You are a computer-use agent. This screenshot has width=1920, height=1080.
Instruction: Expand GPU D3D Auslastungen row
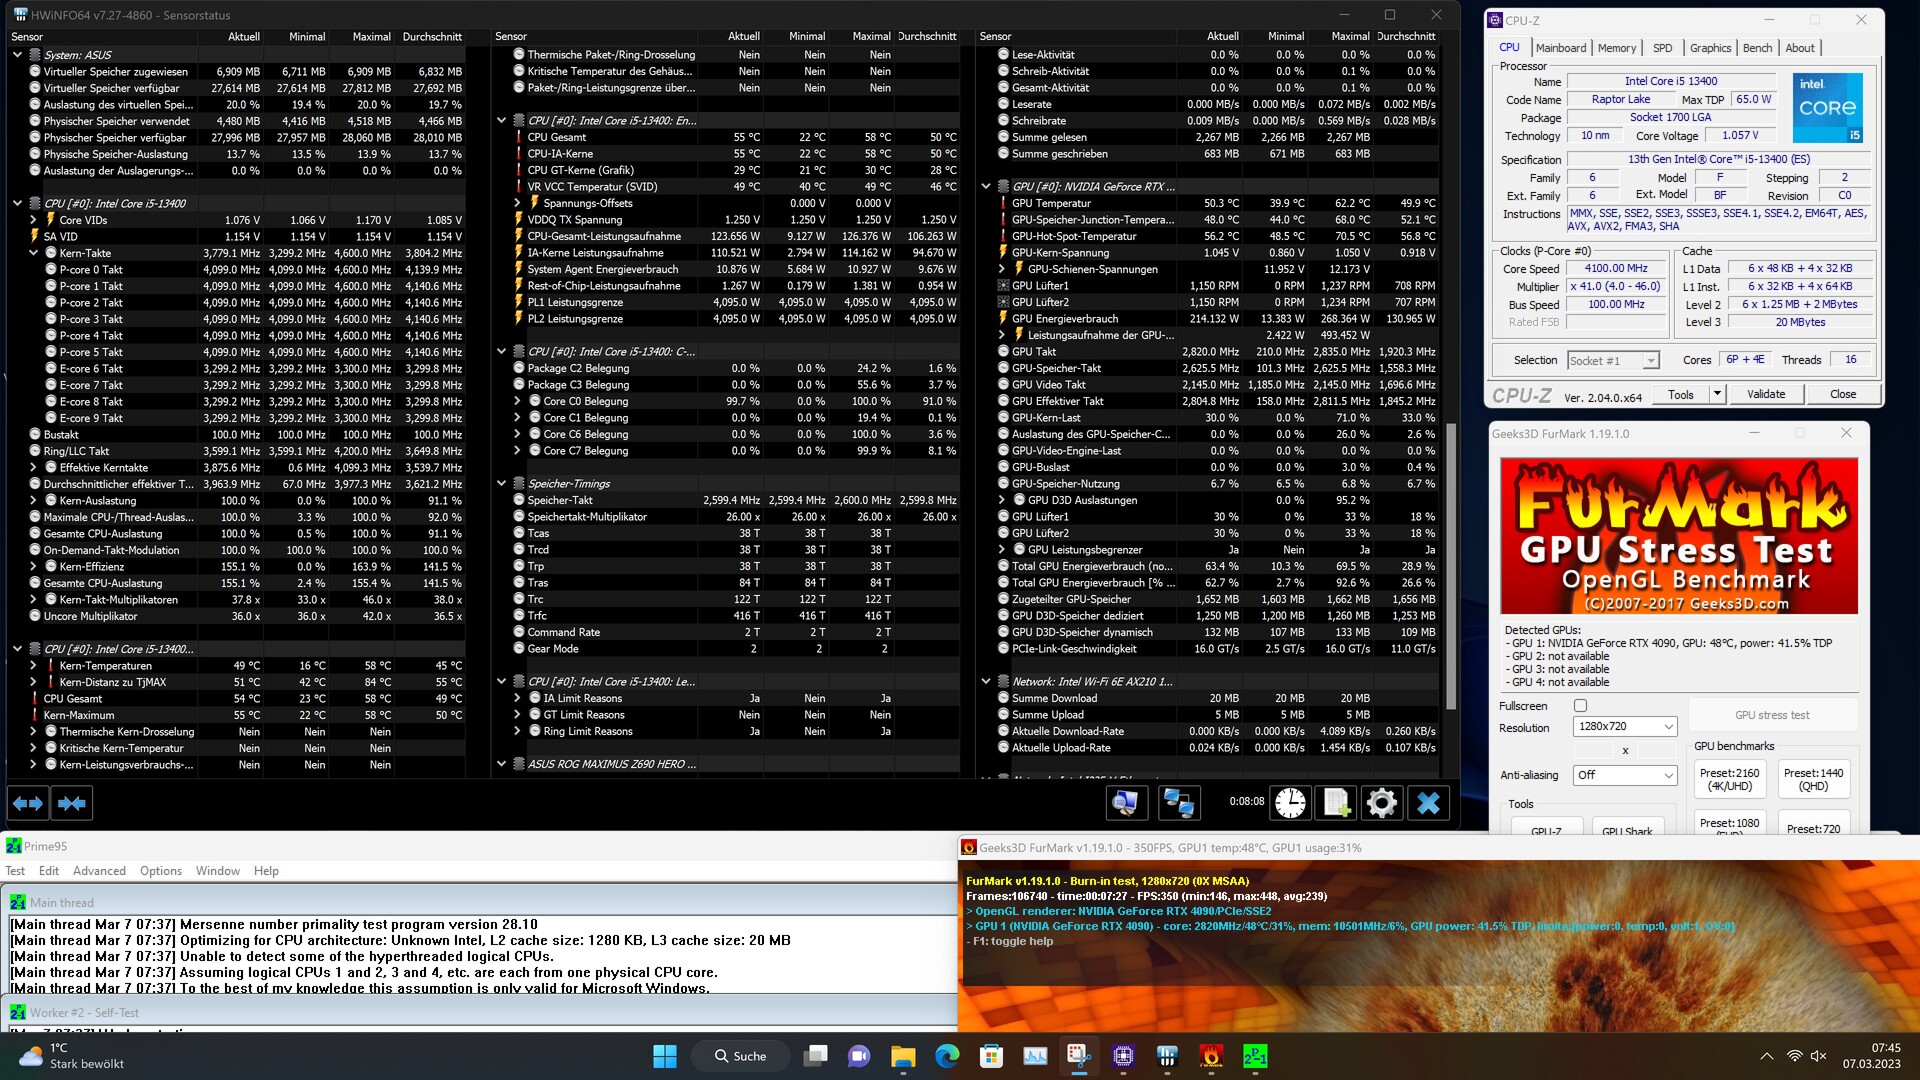[x=1002, y=500]
